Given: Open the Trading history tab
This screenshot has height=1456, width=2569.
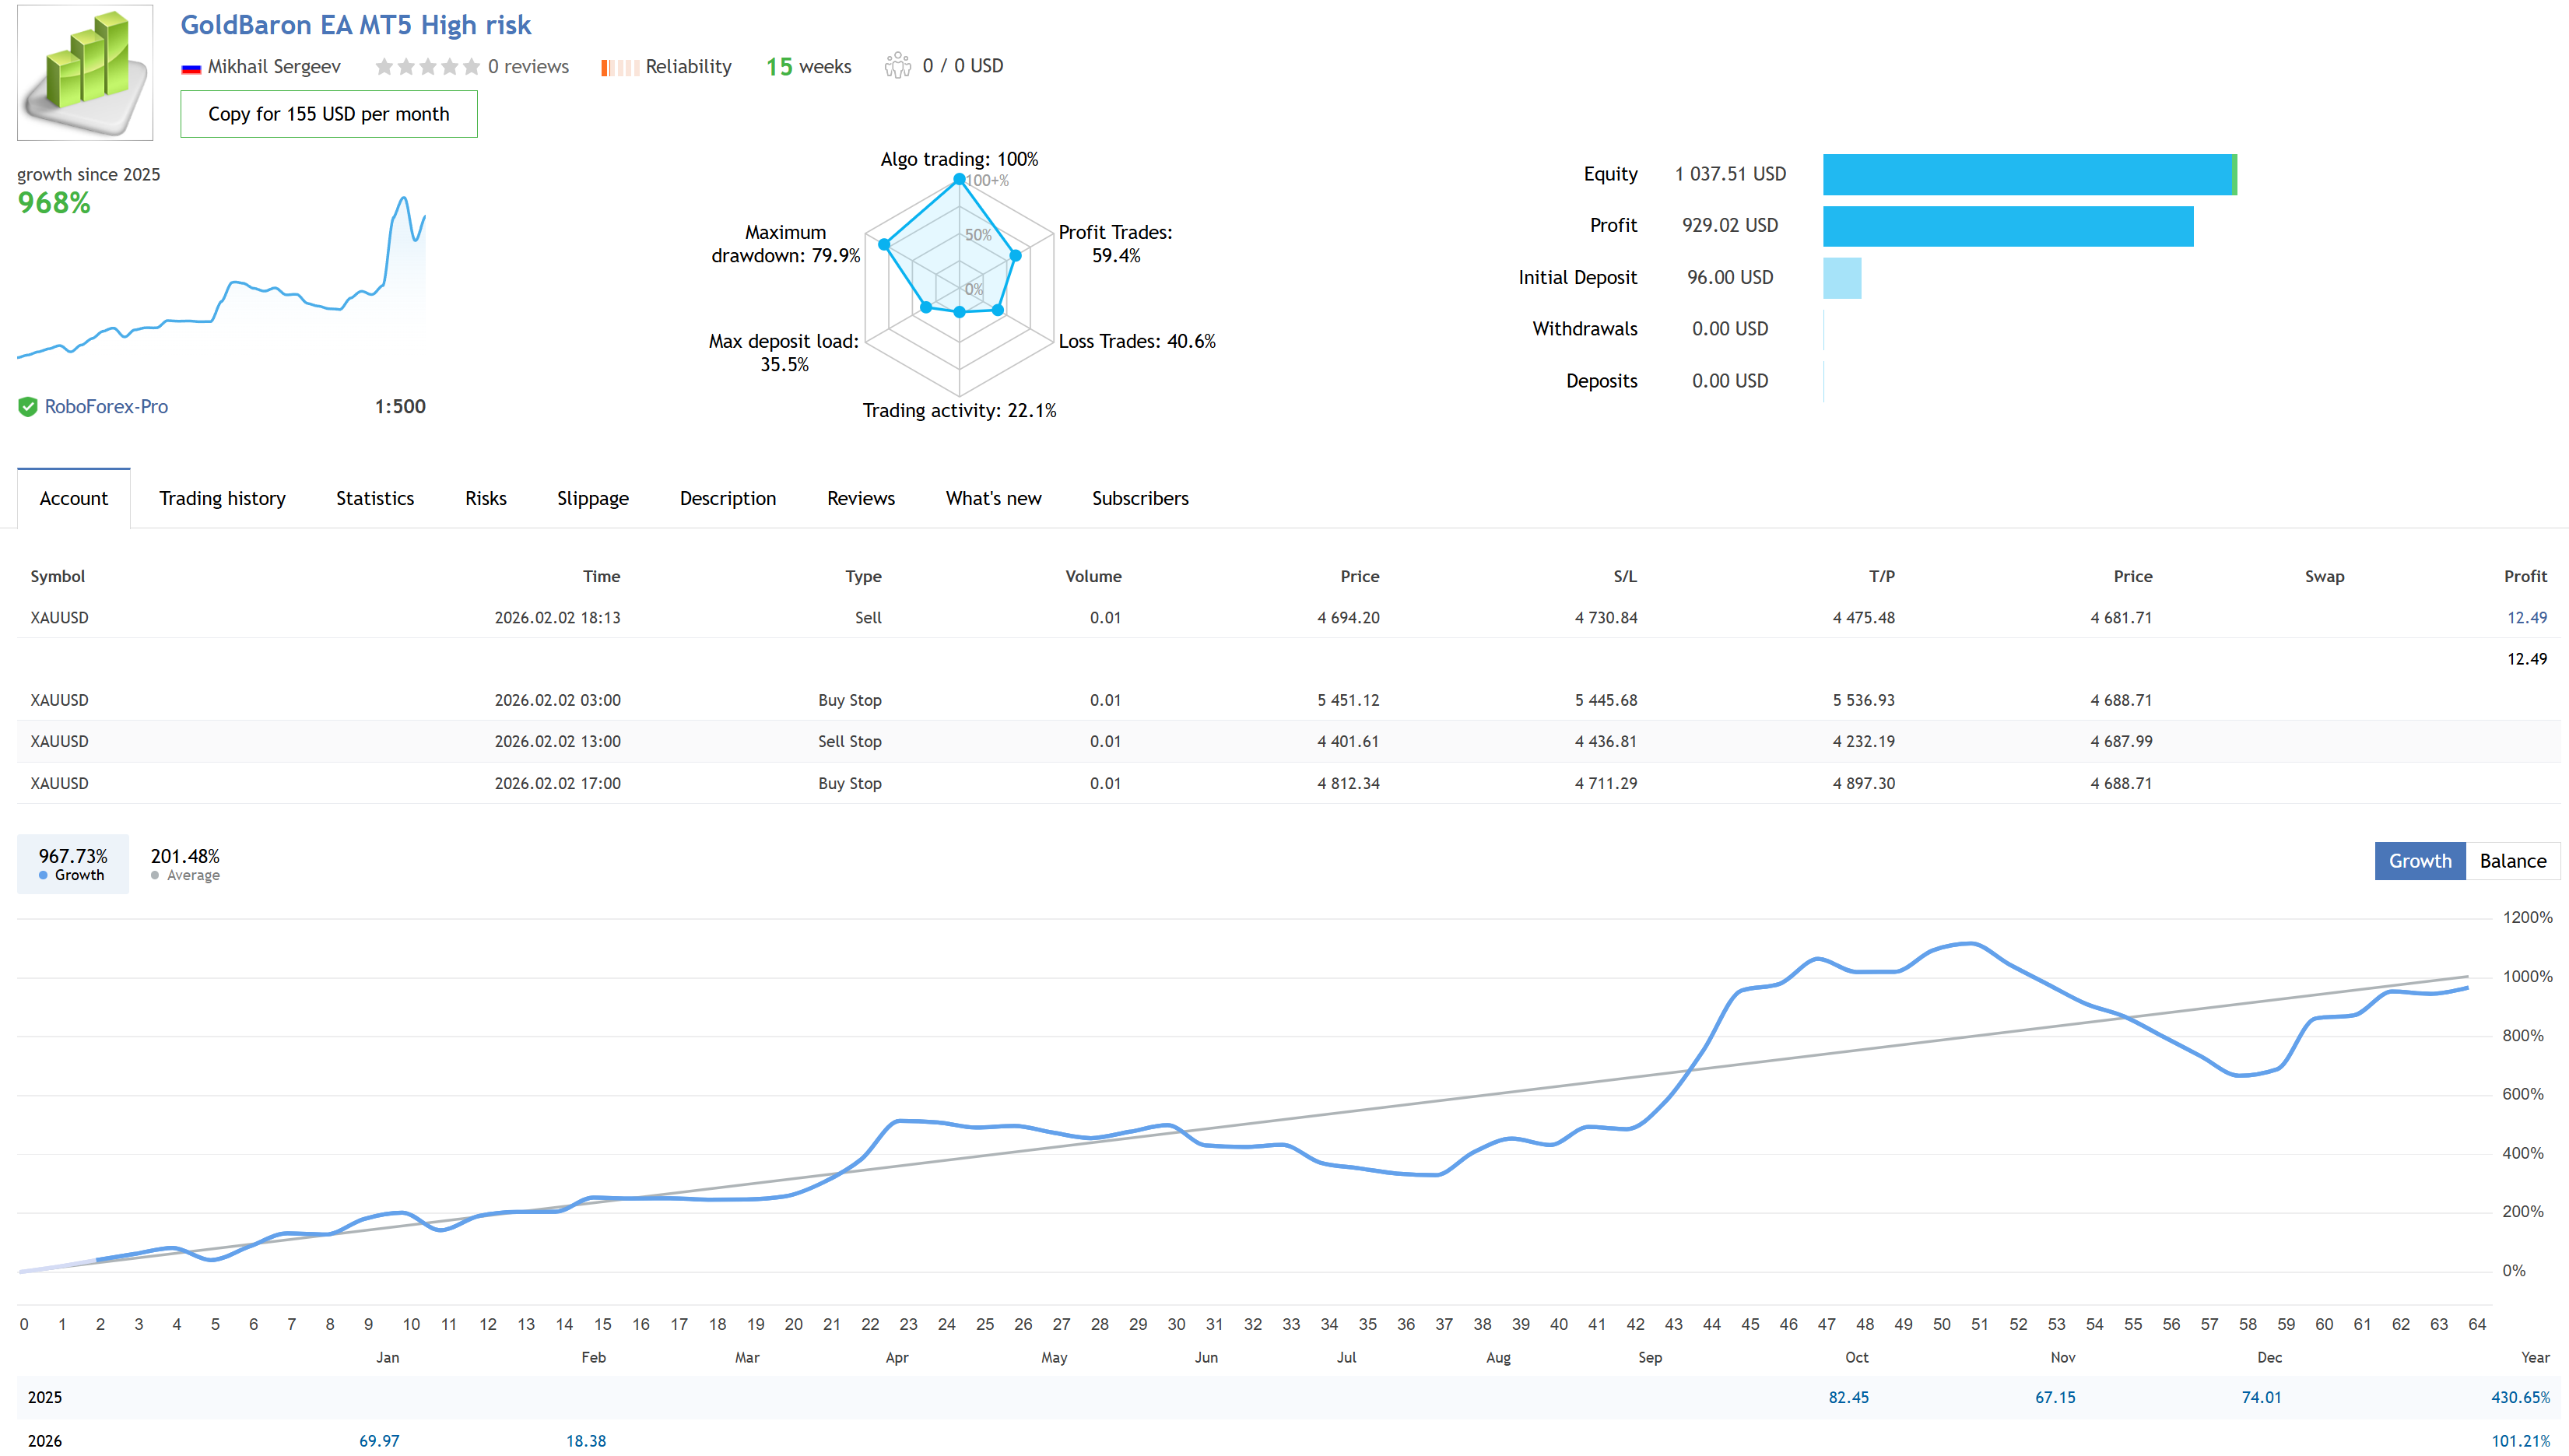Looking at the screenshot, I should (222, 498).
